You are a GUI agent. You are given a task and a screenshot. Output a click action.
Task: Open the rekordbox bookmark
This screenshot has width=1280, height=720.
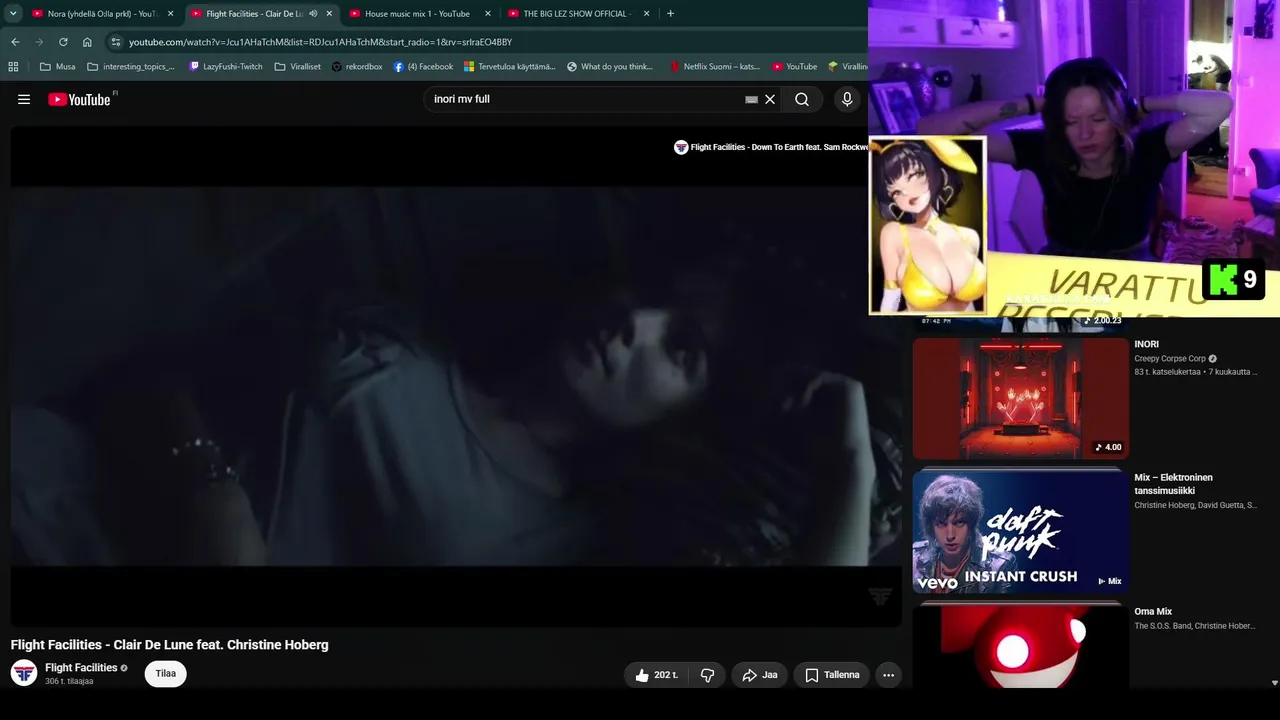coord(357,67)
